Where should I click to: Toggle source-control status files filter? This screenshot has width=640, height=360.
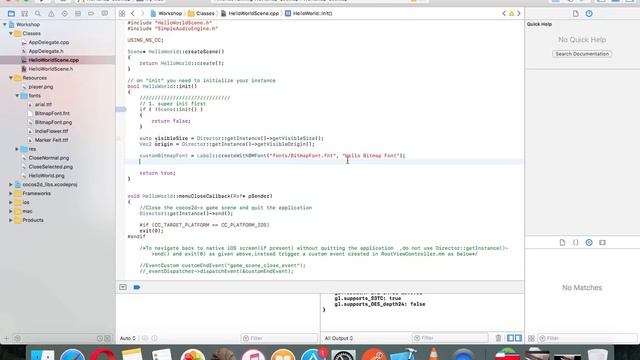click(107, 338)
